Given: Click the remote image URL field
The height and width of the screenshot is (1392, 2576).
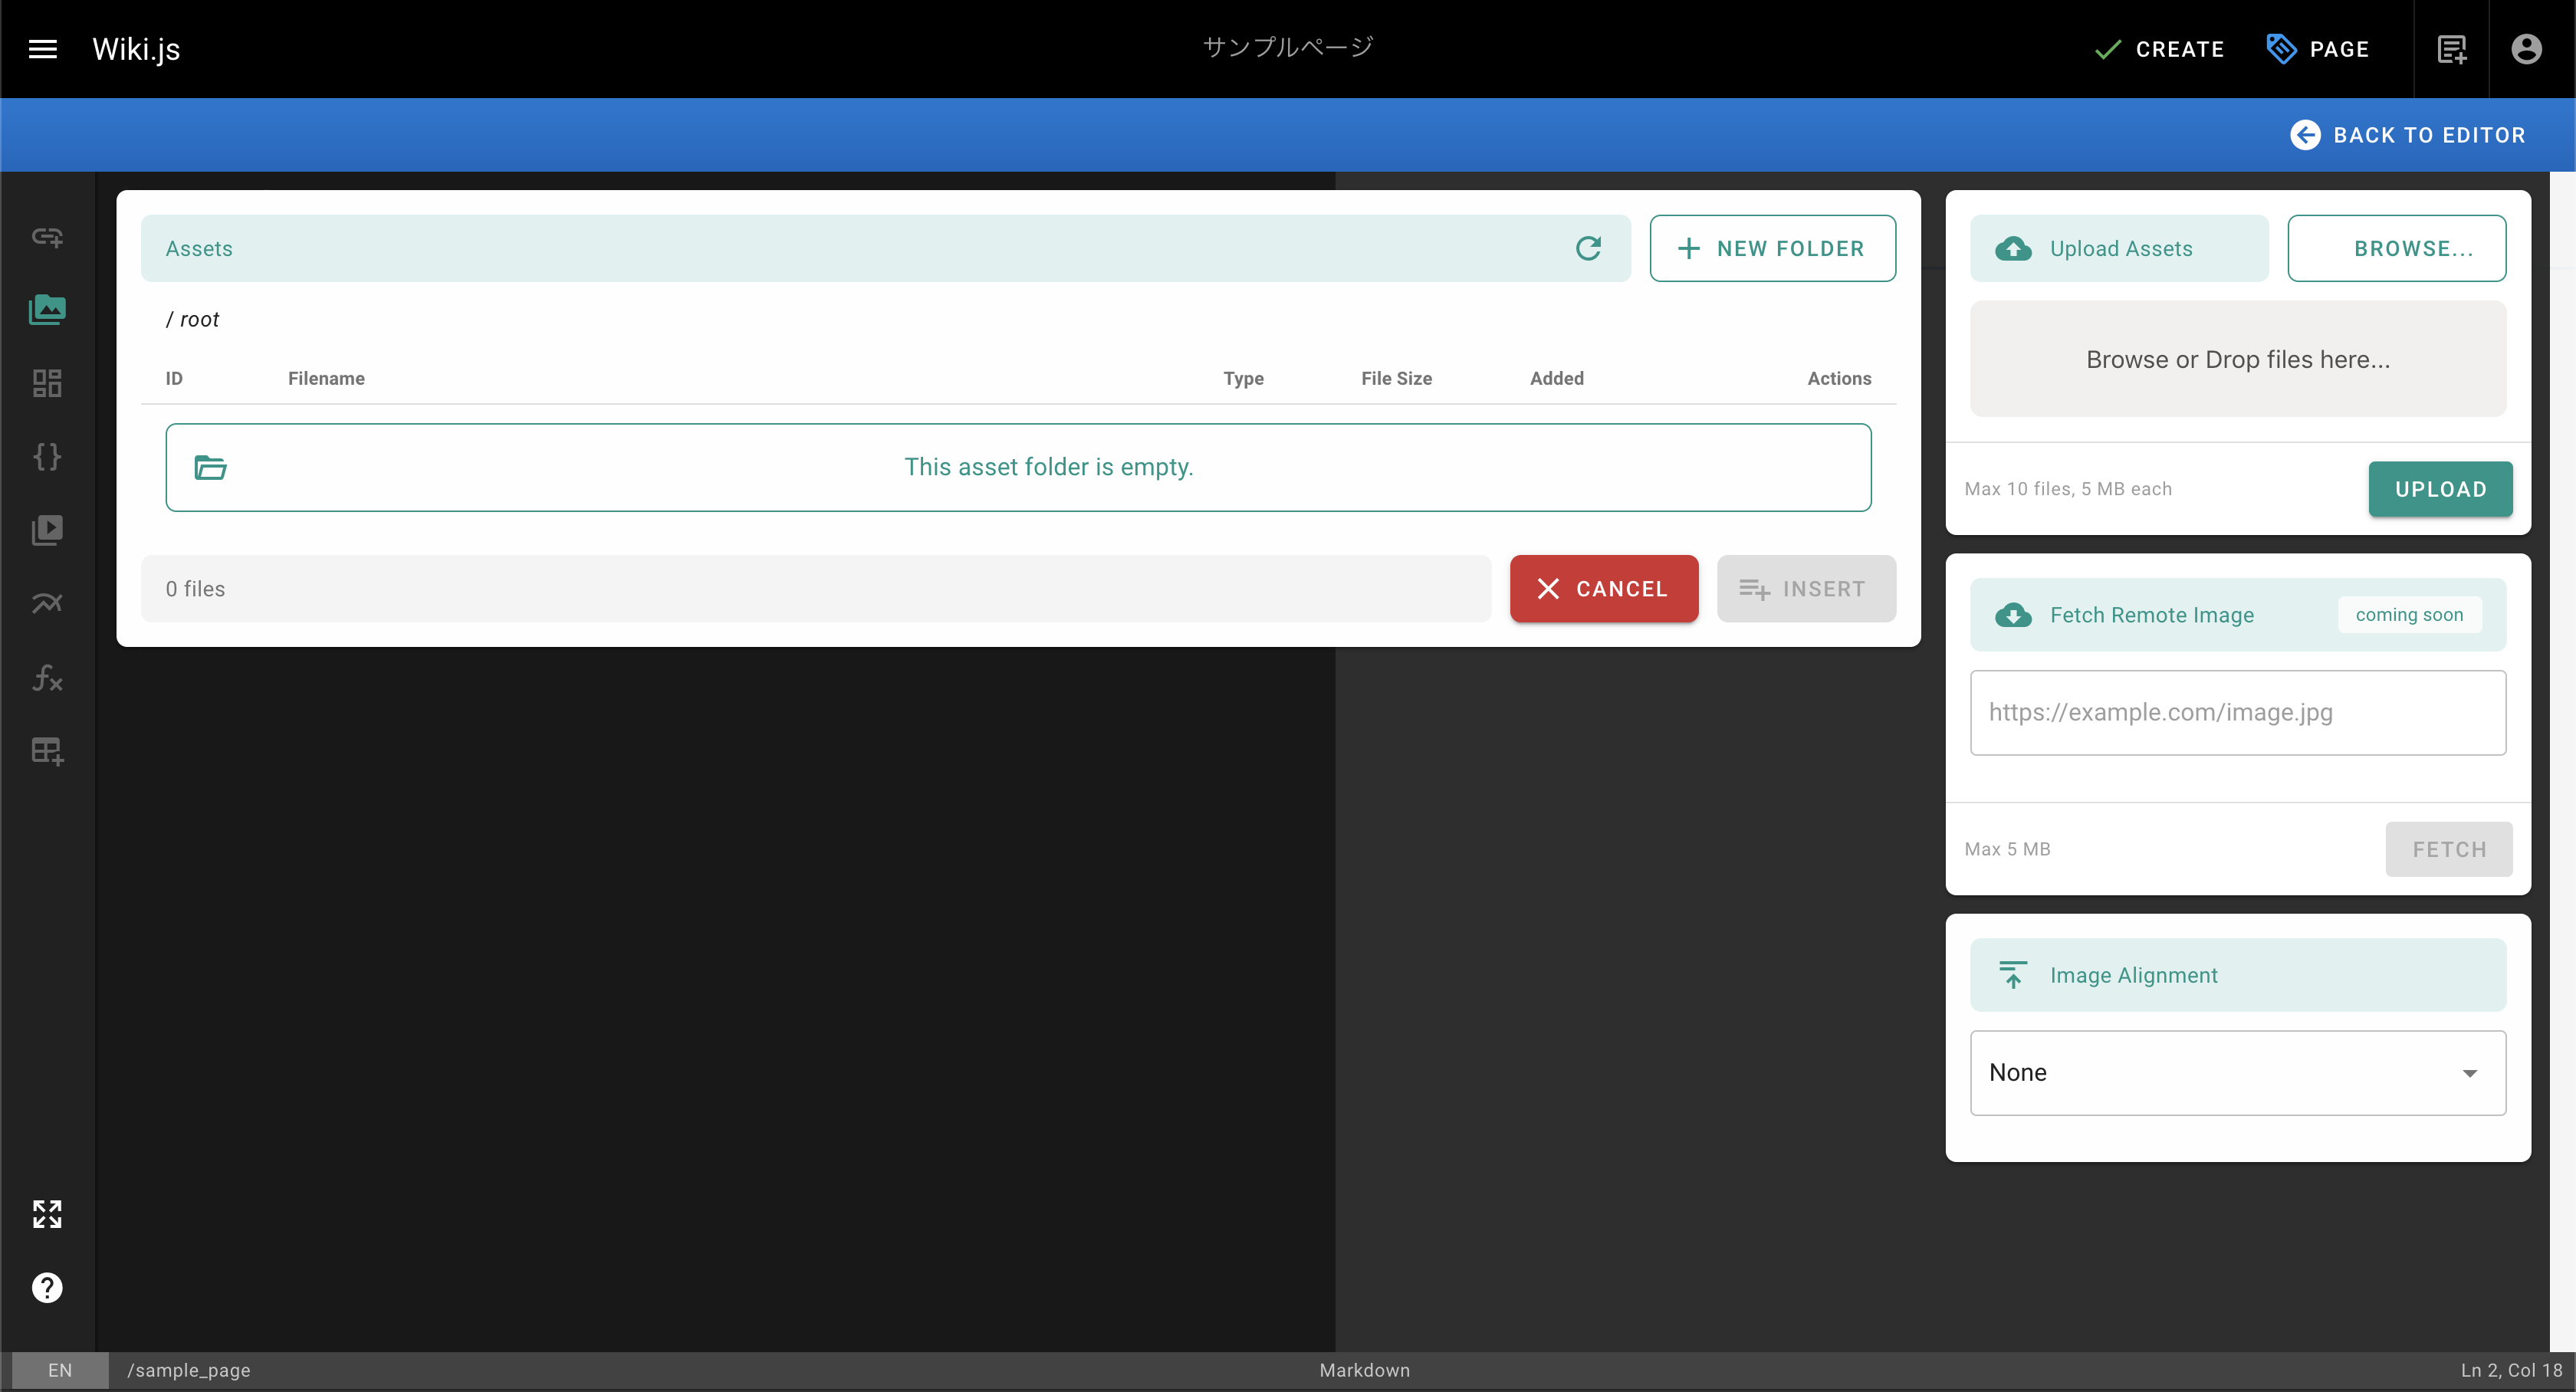Looking at the screenshot, I should coord(2237,712).
